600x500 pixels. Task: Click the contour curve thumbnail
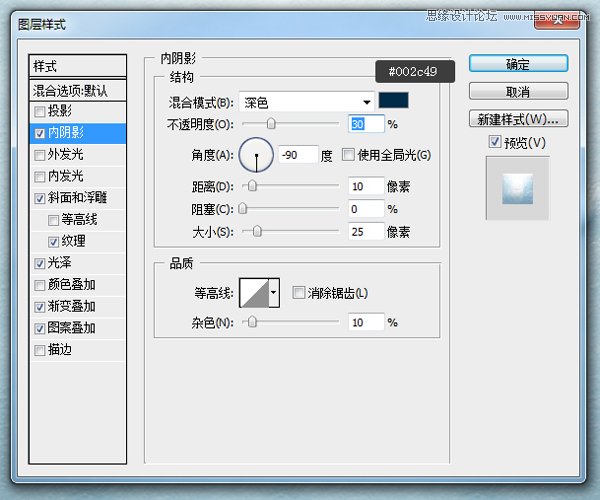coord(254,293)
